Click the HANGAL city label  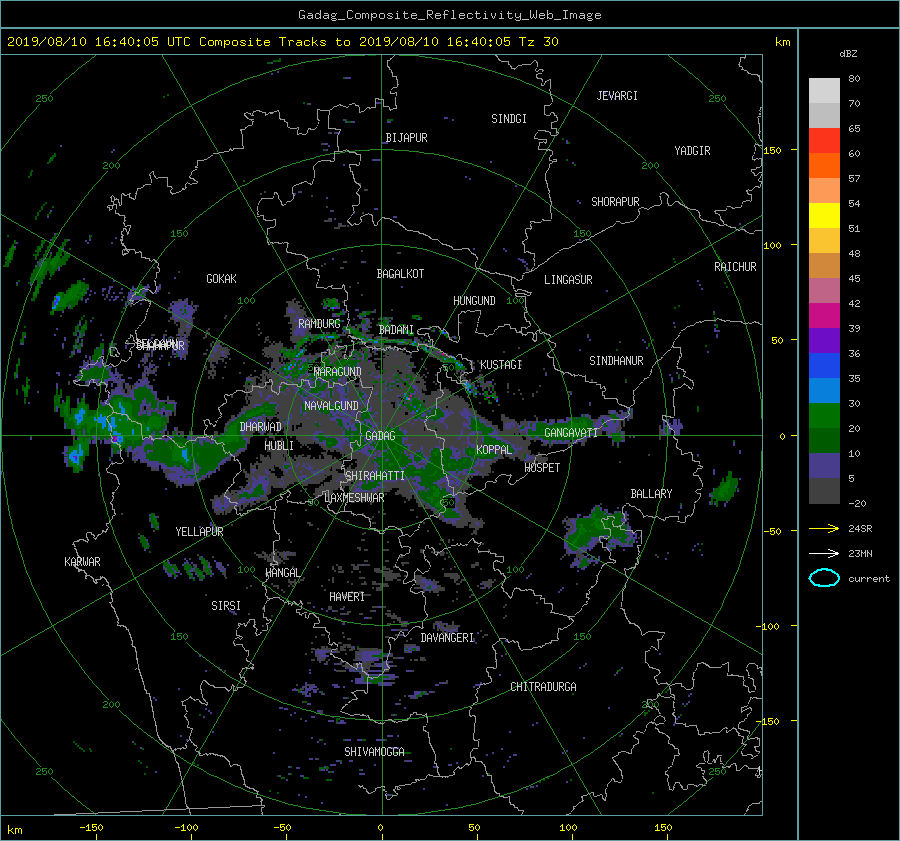pos(282,573)
